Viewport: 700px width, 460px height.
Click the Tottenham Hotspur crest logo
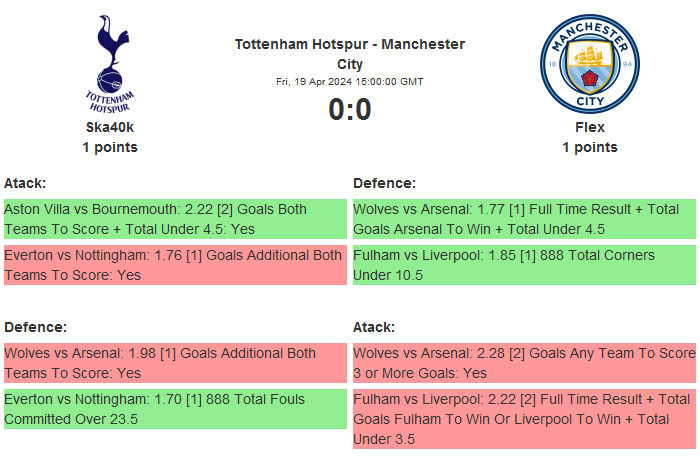[x=110, y=63]
